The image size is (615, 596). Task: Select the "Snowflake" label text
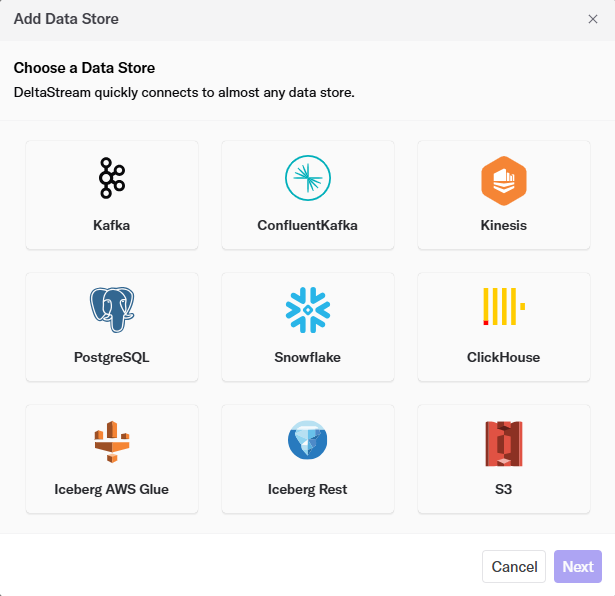pos(307,357)
